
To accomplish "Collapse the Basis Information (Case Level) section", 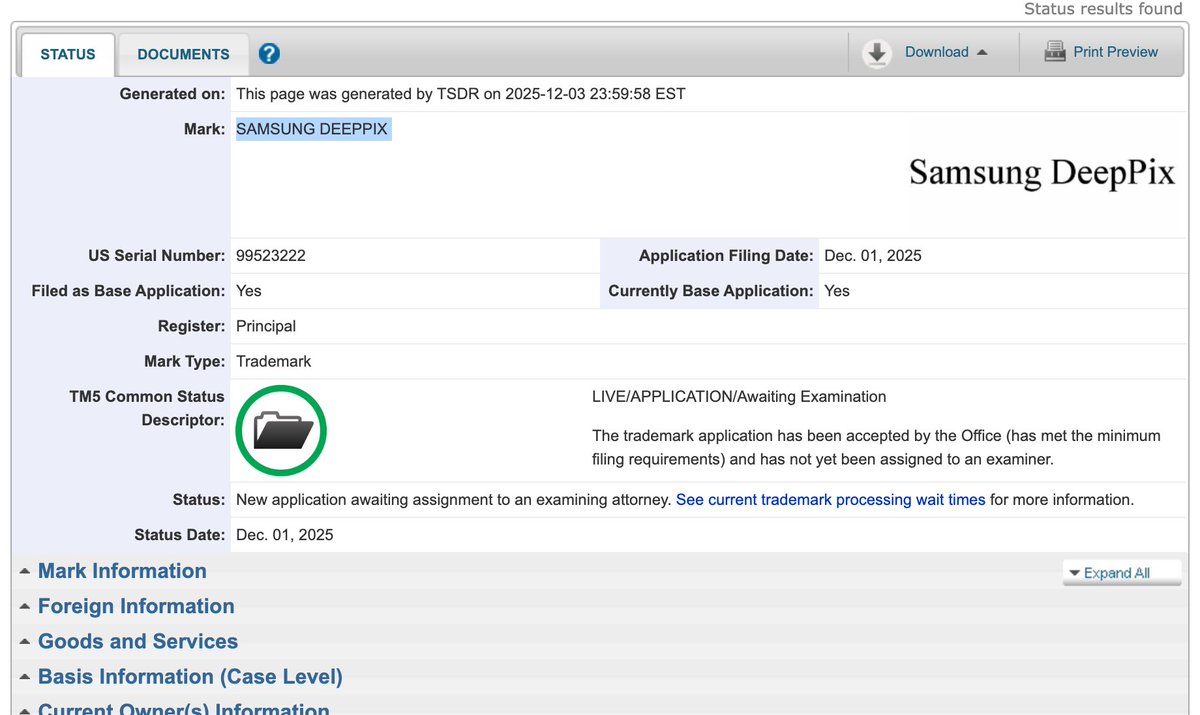I will point(188,677).
